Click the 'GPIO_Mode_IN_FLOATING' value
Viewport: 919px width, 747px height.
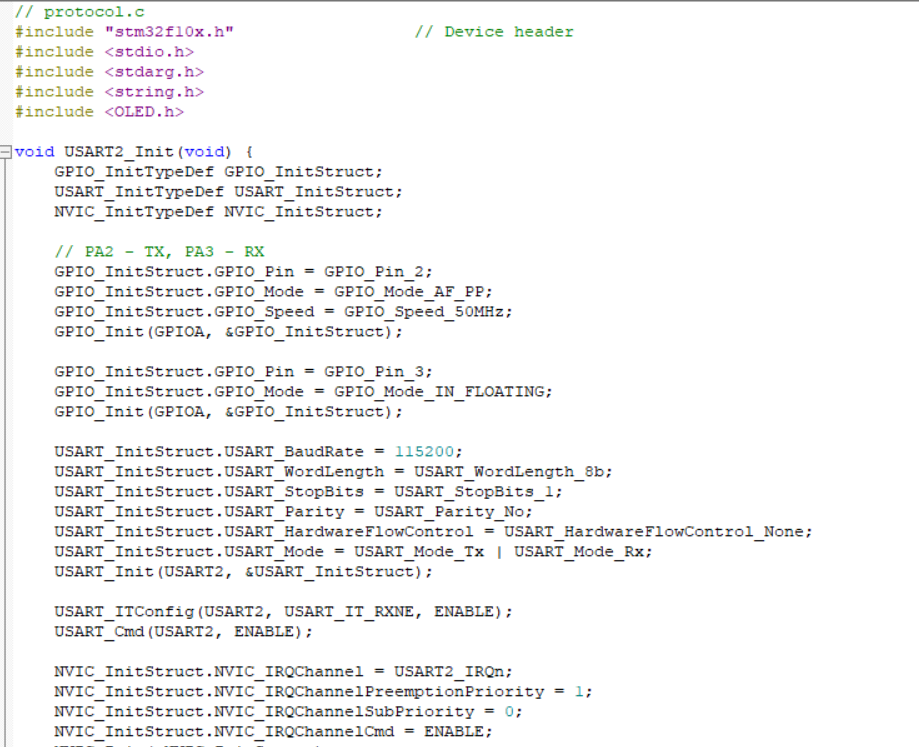pos(438,391)
